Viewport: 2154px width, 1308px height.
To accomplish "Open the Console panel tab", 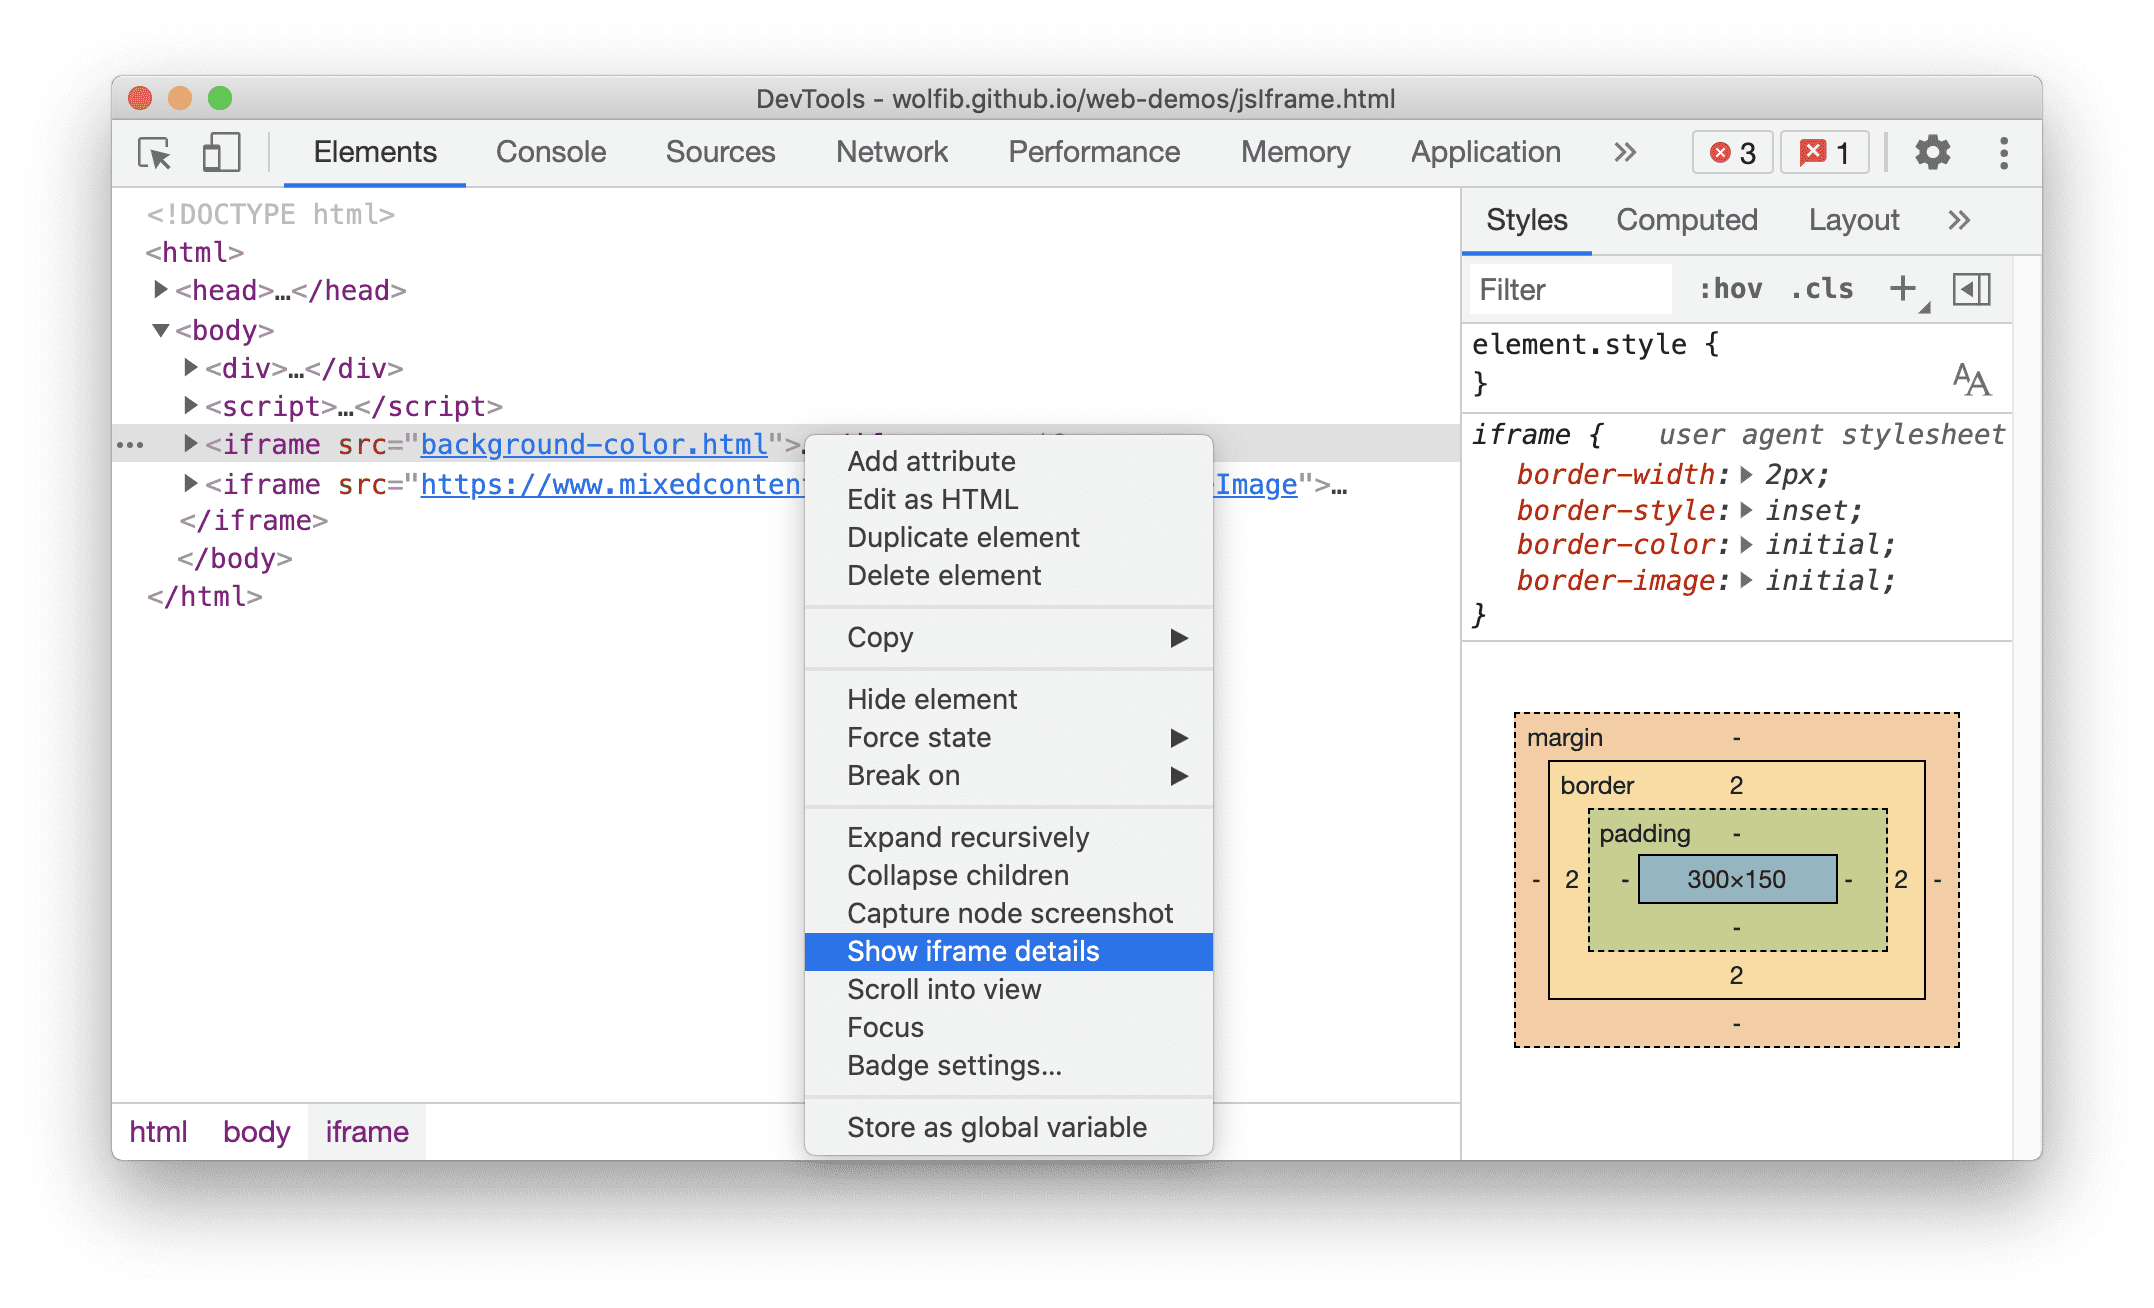I will 549,151.
